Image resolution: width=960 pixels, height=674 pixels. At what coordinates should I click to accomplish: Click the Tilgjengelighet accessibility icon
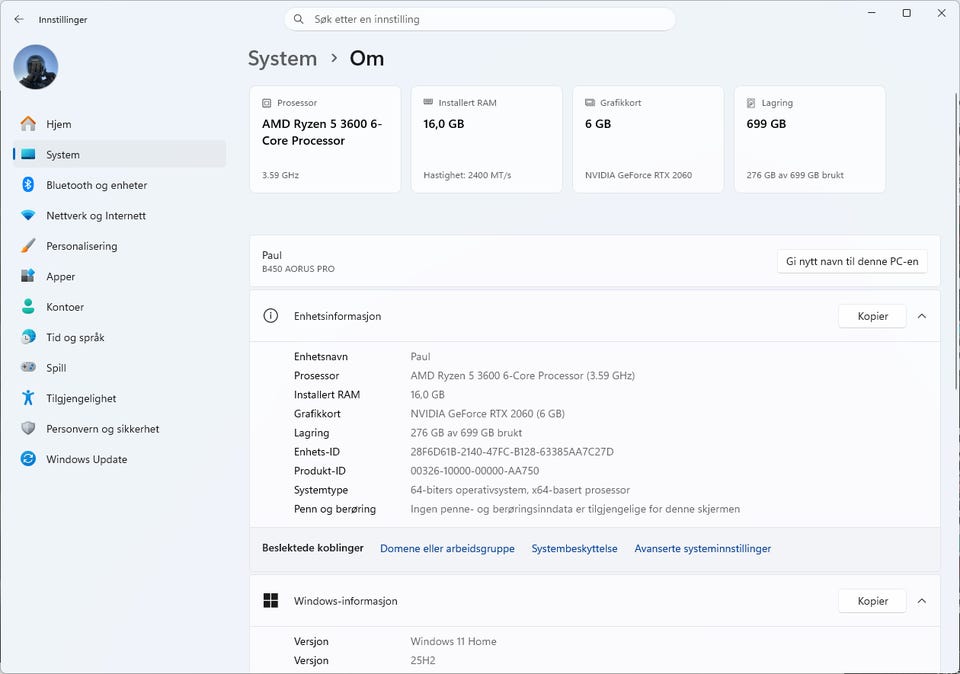pyautogui.click(x=28, y=398)
